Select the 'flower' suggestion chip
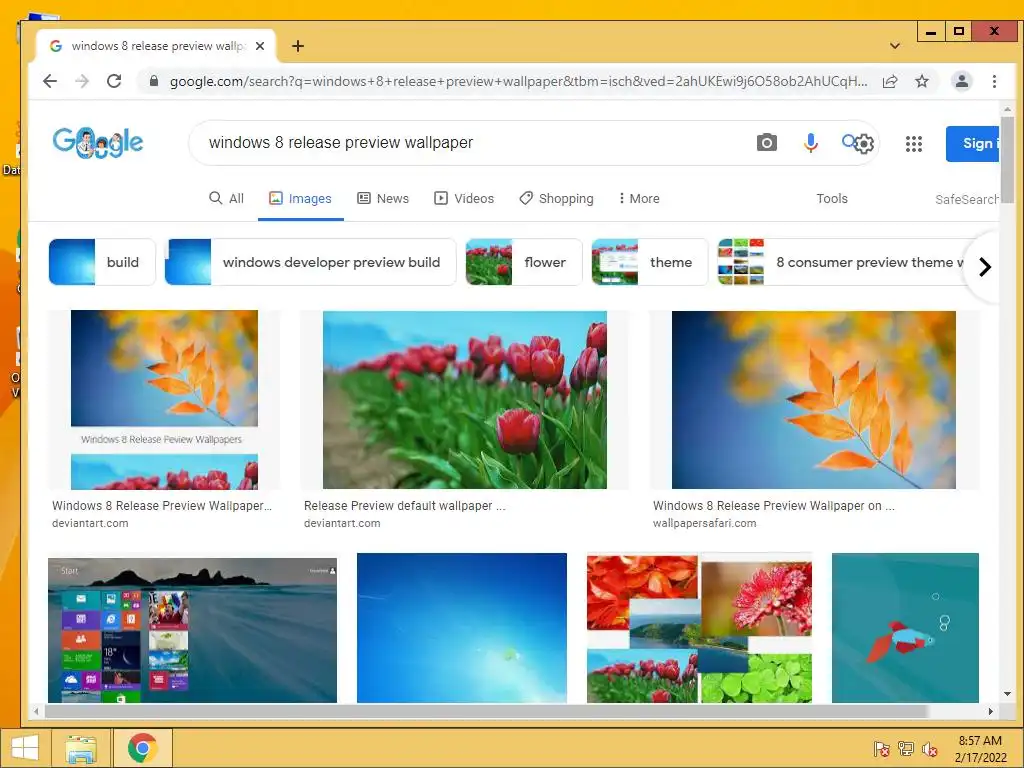Screen dimensions: 1024x768 point(524,262)
